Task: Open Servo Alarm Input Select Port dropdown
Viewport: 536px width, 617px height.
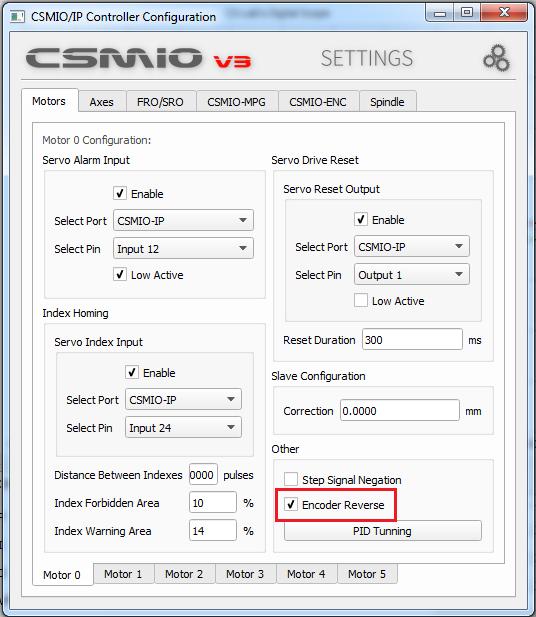Action: coord(183,220)
